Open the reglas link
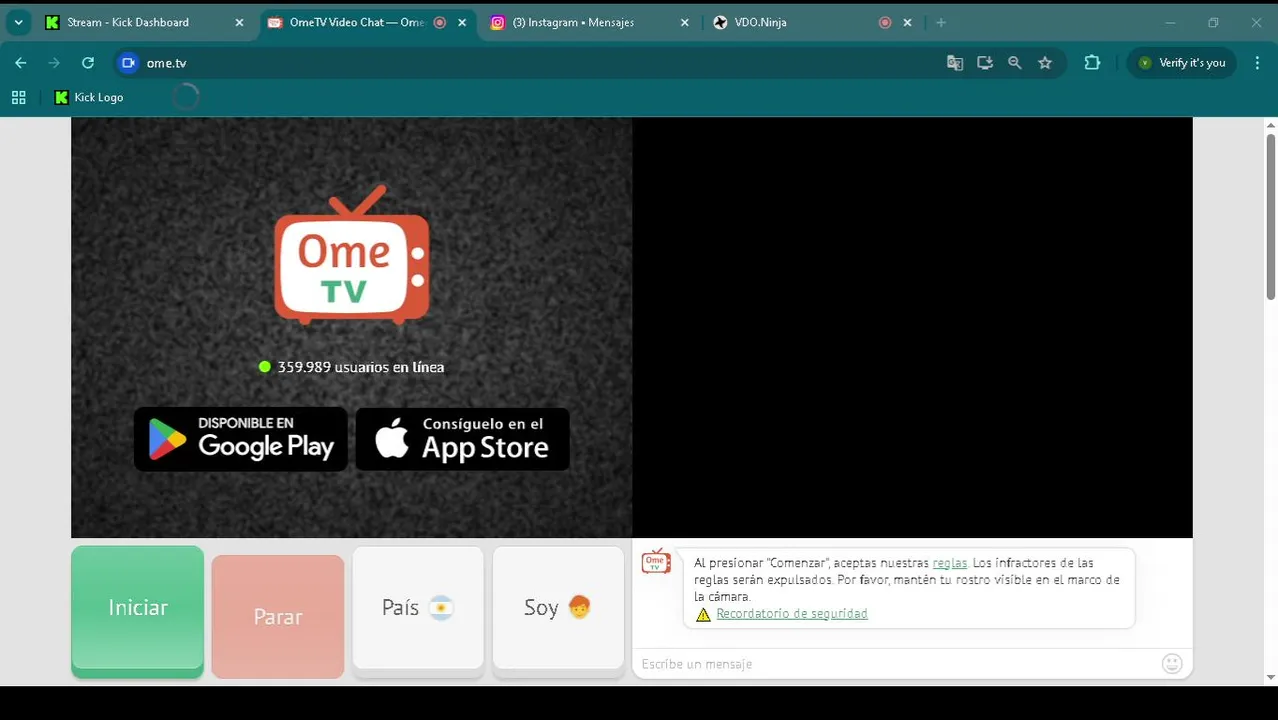The width and height of the screenshot is (1278, 720). click(949, 563)
